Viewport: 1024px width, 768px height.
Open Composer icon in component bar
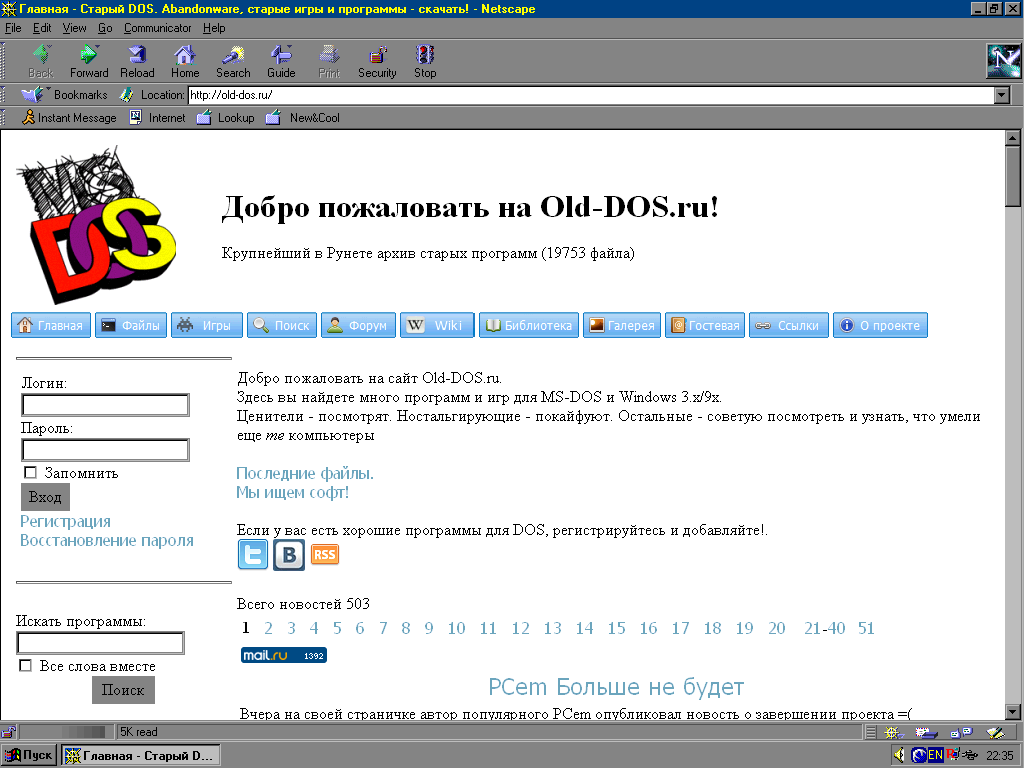click(995, 732)
